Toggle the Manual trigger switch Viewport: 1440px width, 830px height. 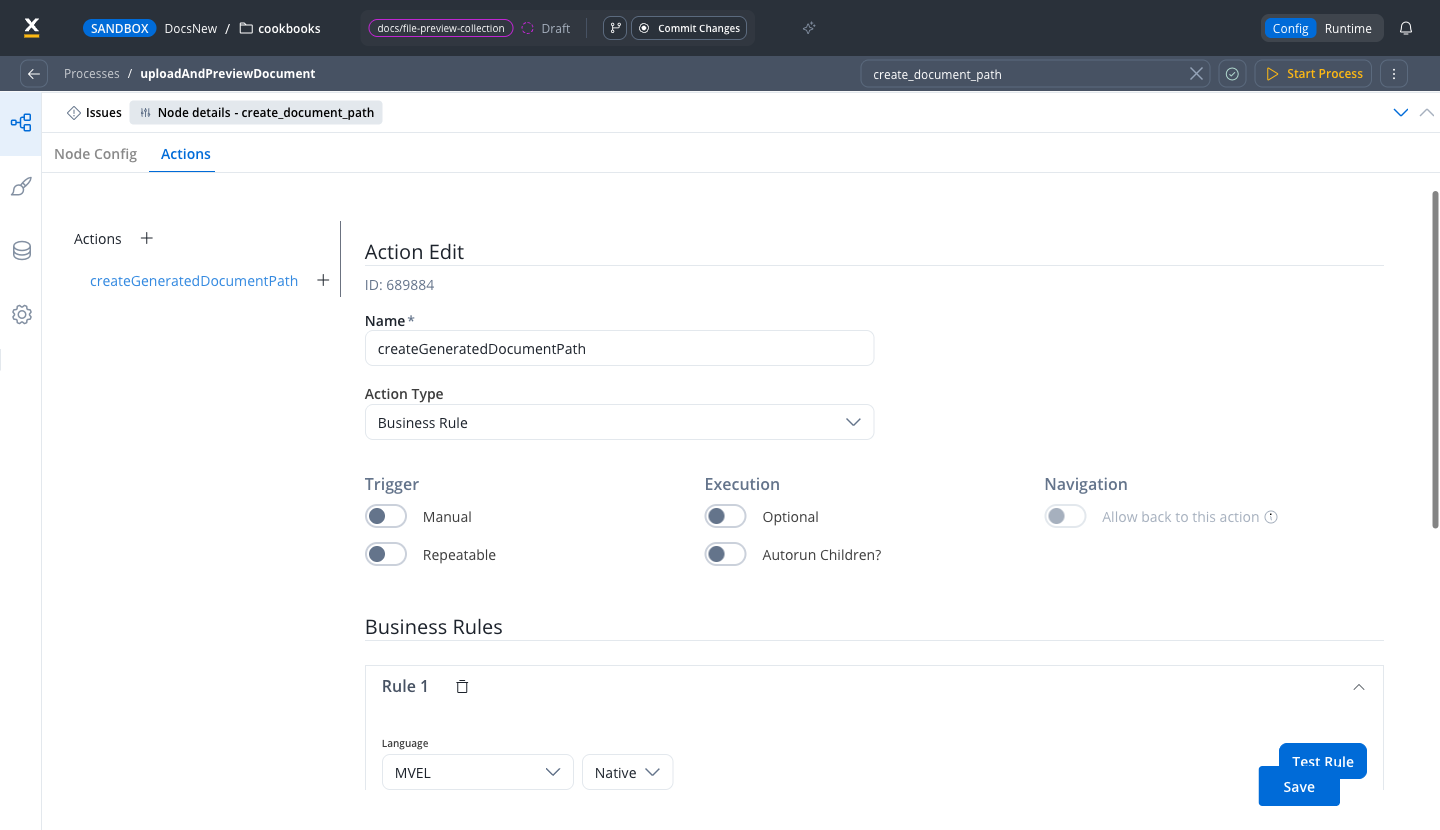click(386, 517)
